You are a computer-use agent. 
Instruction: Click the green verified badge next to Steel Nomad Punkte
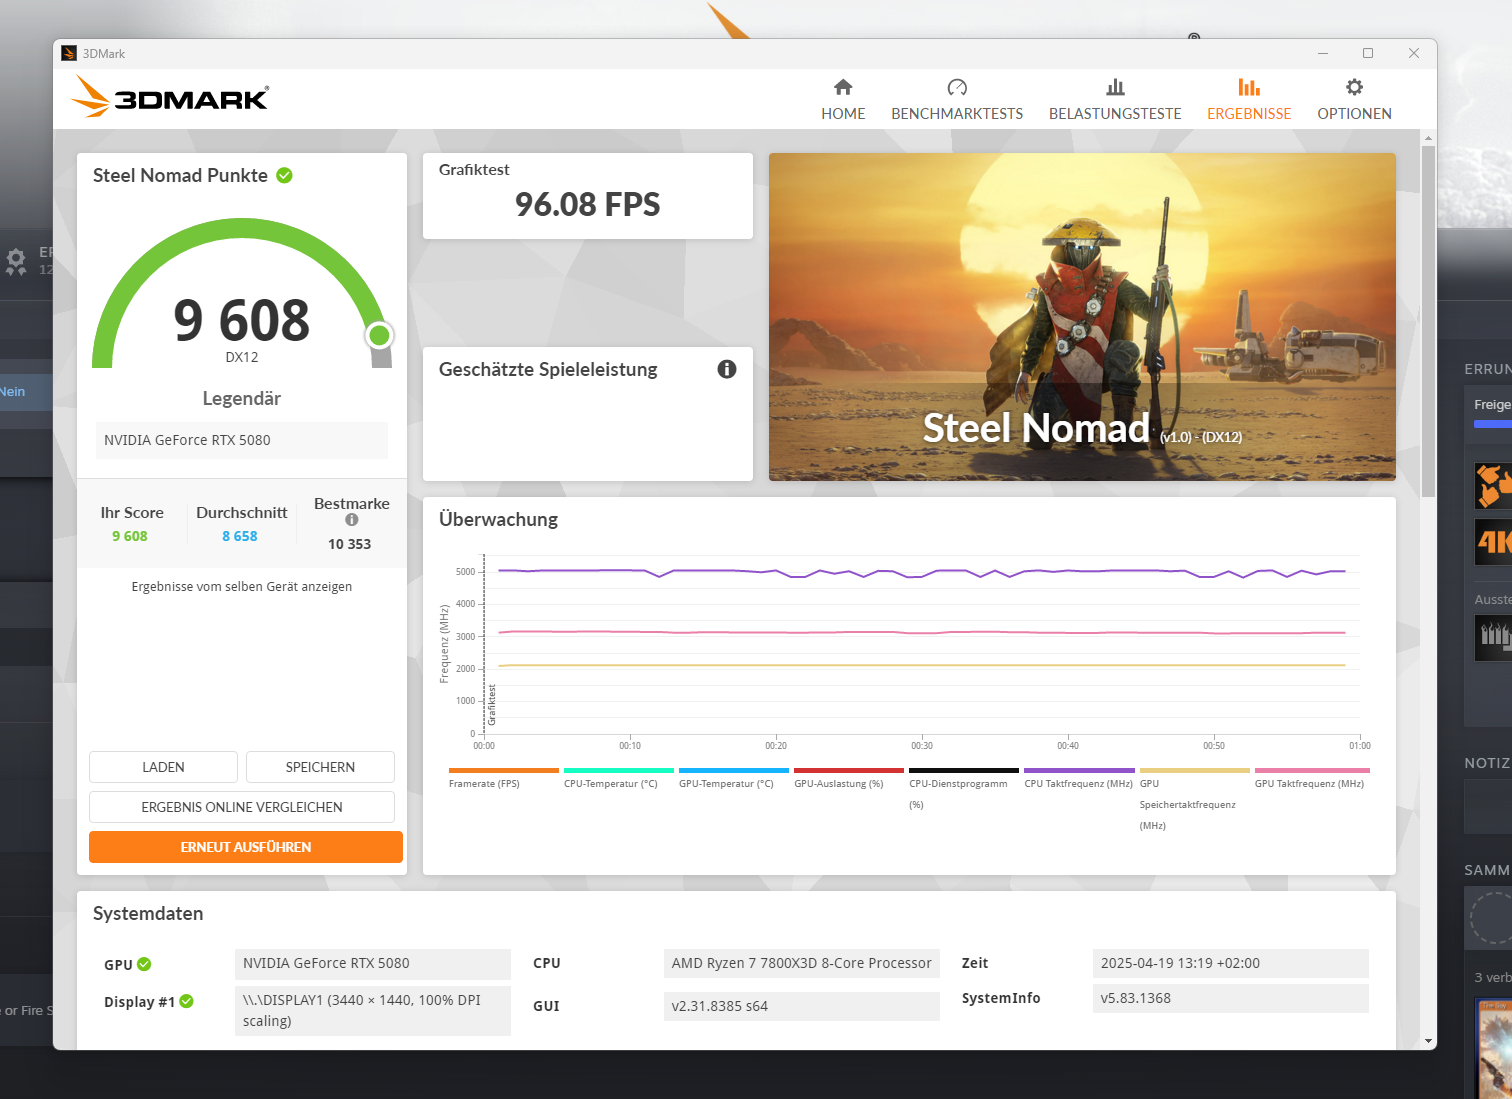pos(284,175)
